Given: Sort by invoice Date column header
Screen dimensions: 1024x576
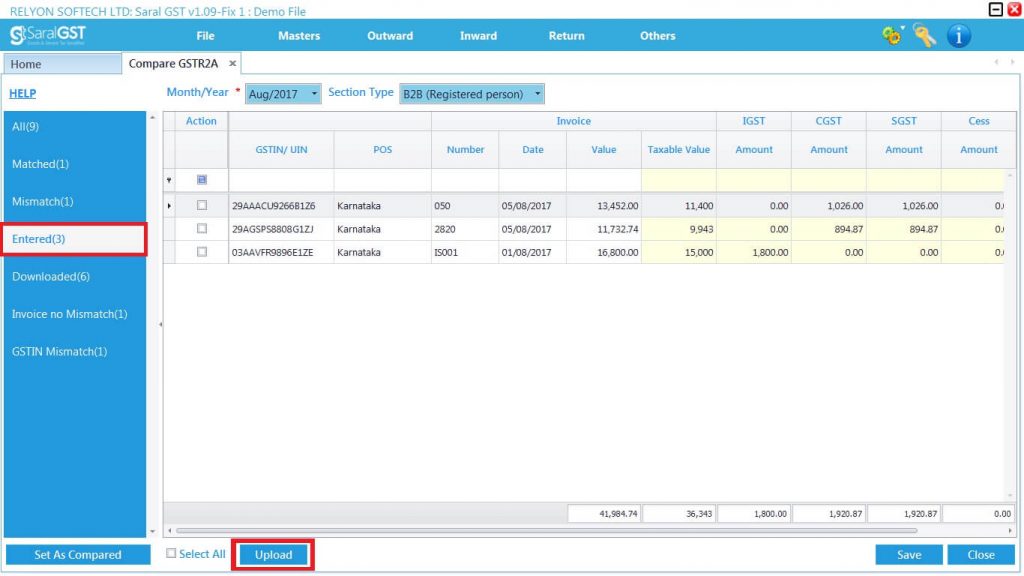Looking at the screenshot, I should [532, 150].
